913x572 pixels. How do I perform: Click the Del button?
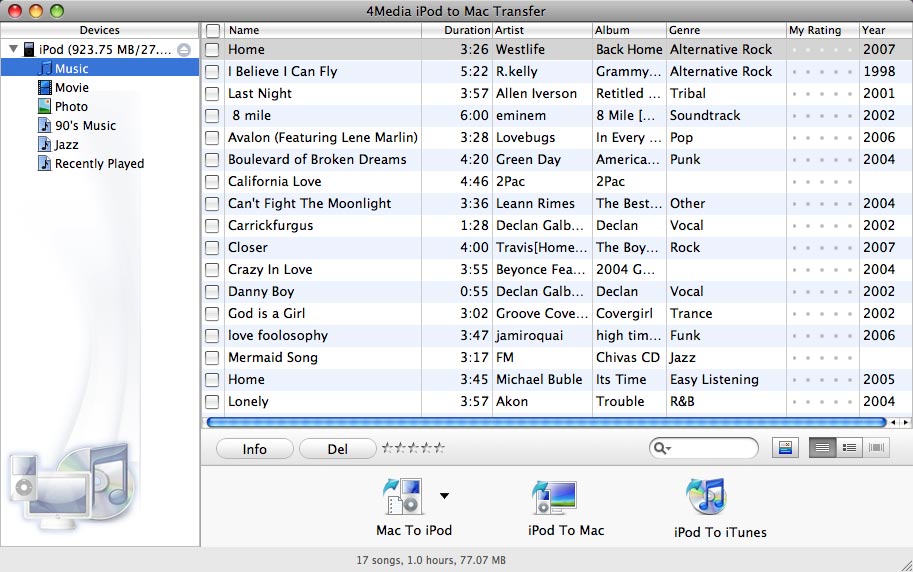pyautogui.click(x=338, y=449)
